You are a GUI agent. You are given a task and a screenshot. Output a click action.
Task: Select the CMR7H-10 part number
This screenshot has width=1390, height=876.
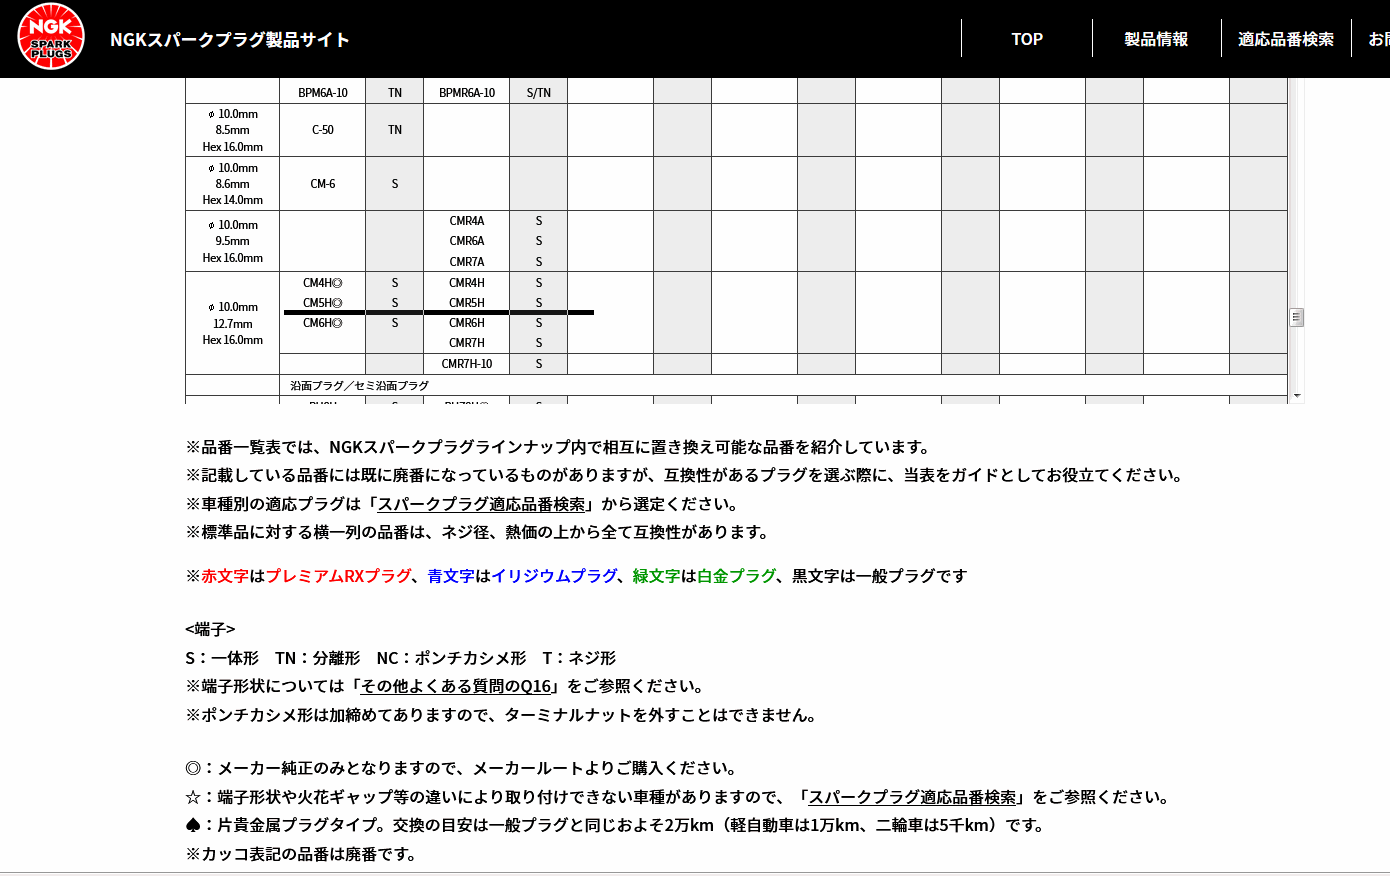[467, 364]
